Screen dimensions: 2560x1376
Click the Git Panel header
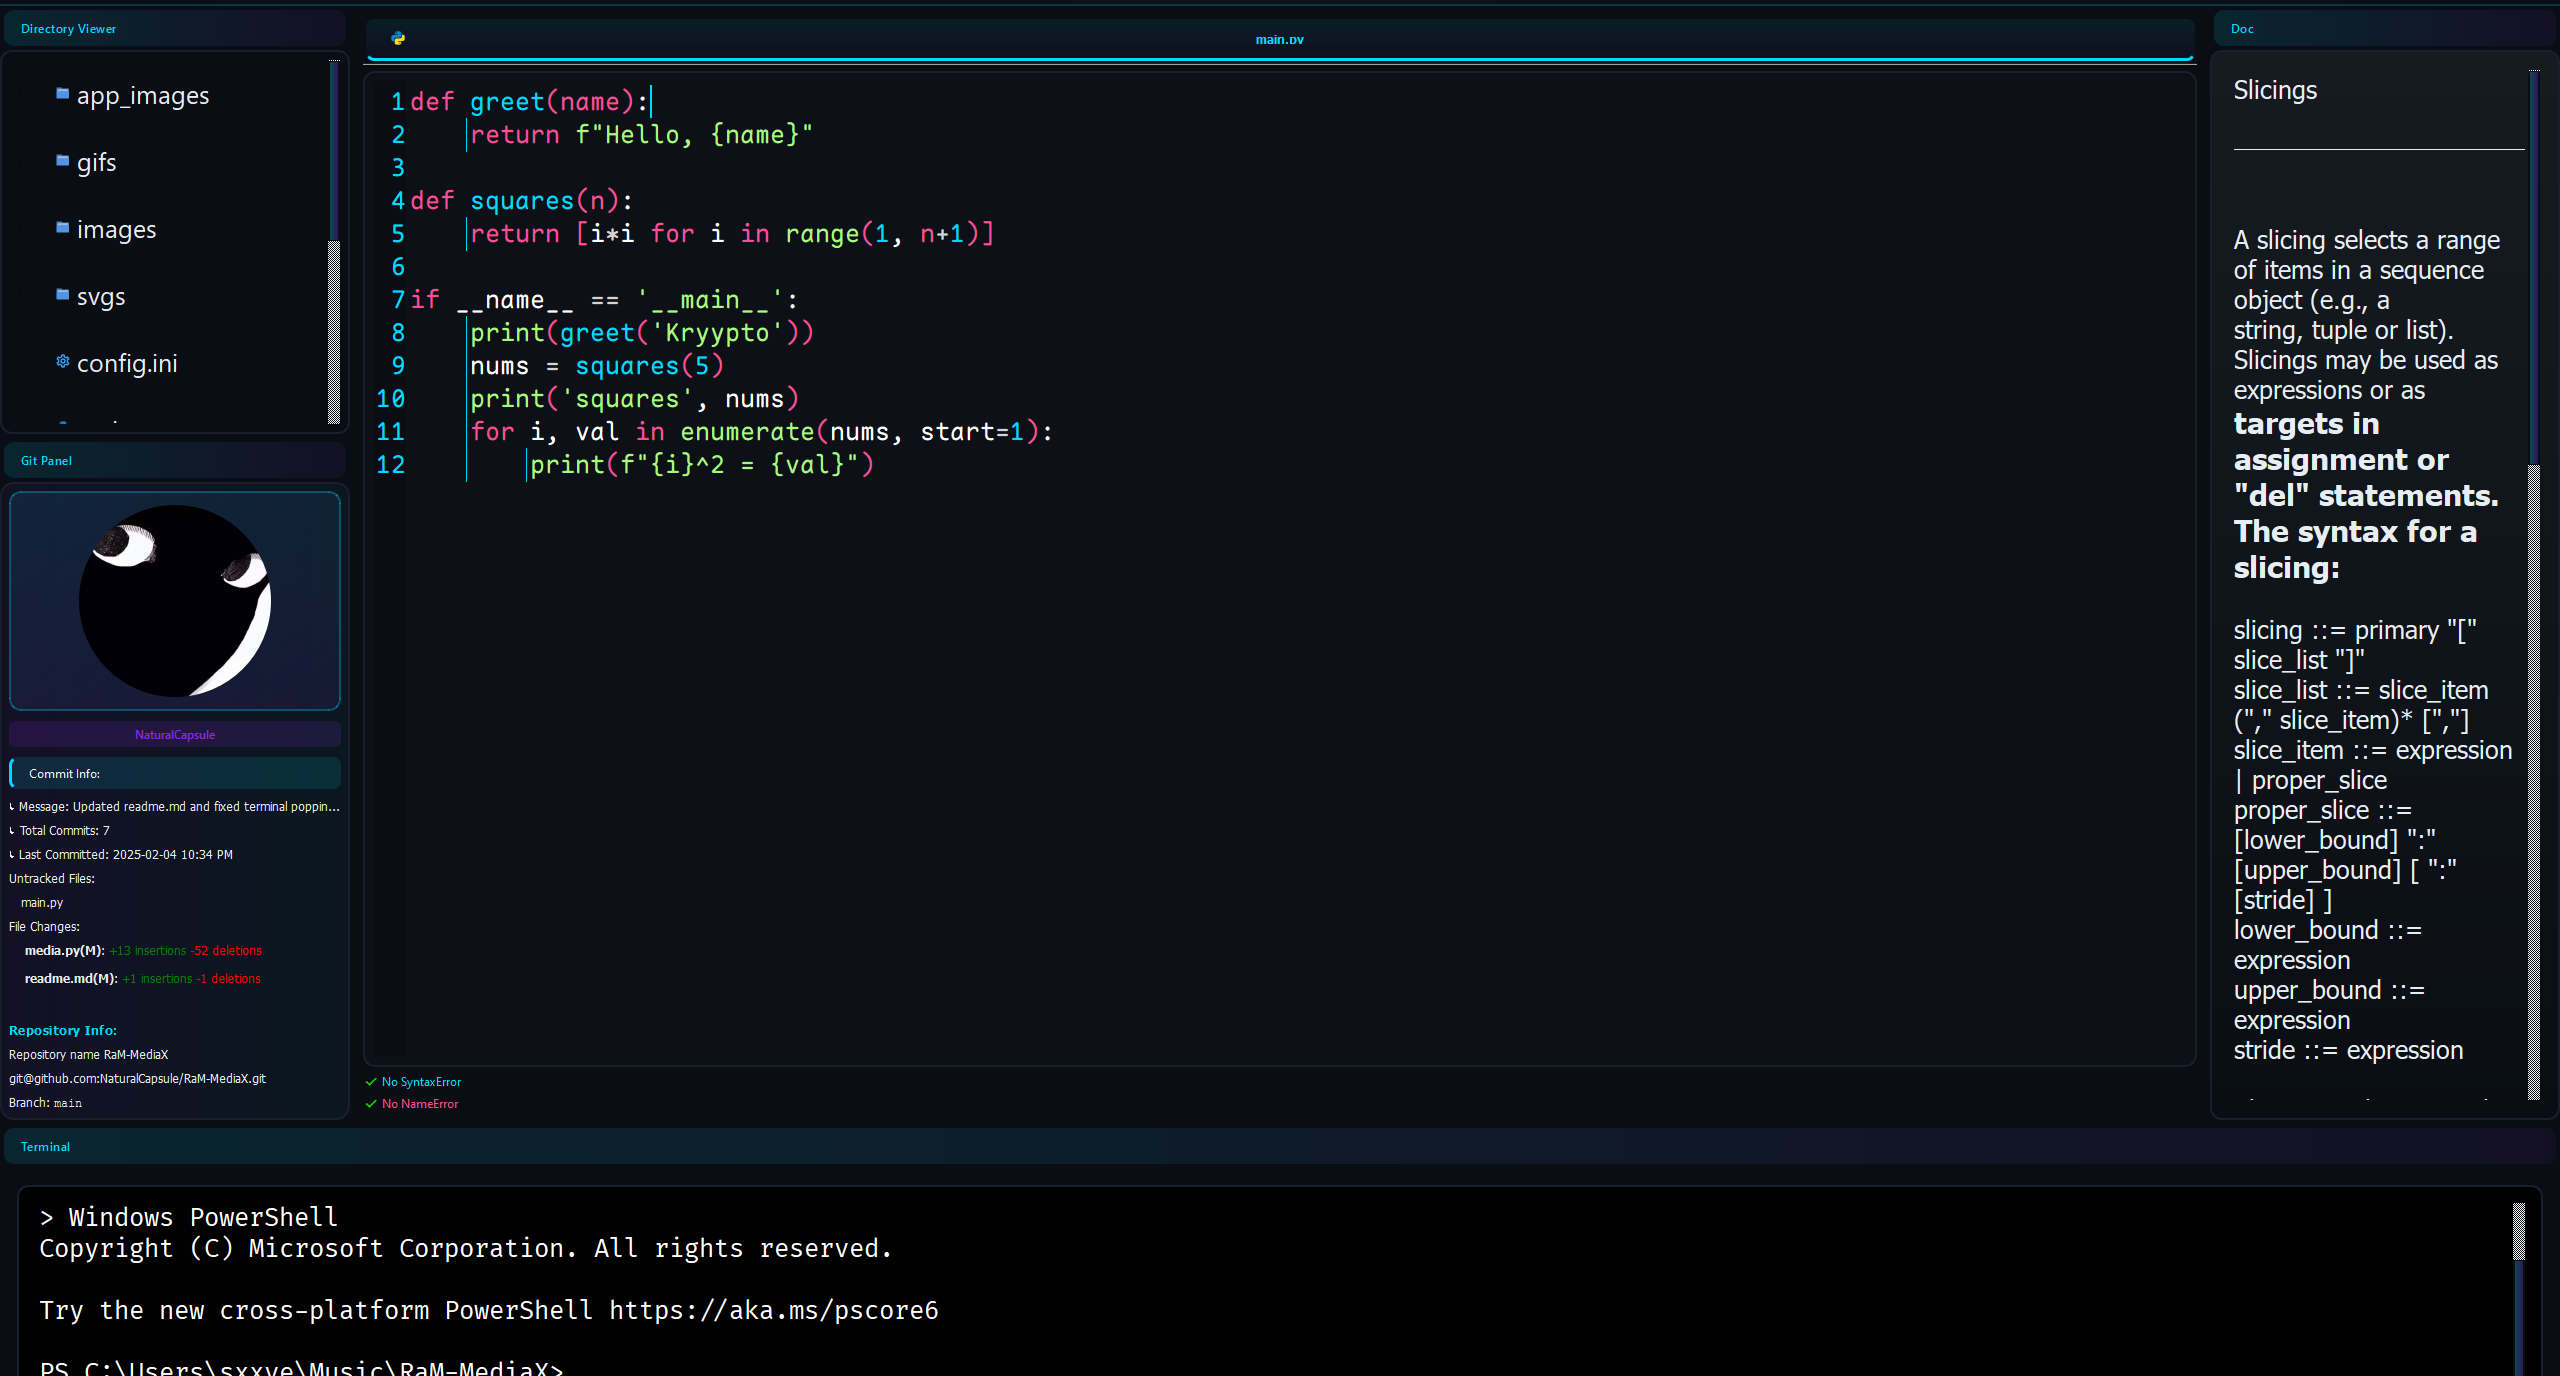[46, 461]
